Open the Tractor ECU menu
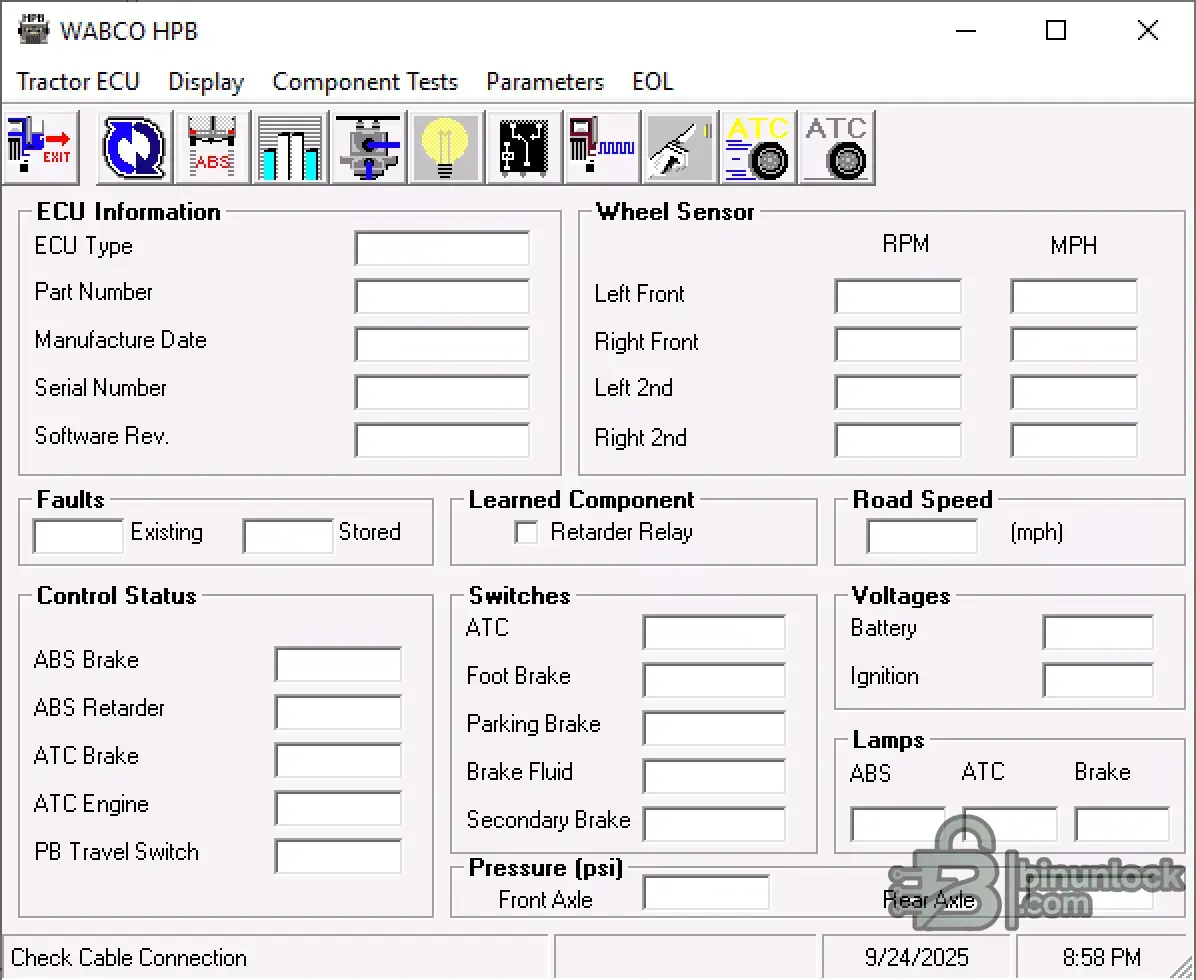Viewport: 1196px width, 980px height. (x=78, y=82)
